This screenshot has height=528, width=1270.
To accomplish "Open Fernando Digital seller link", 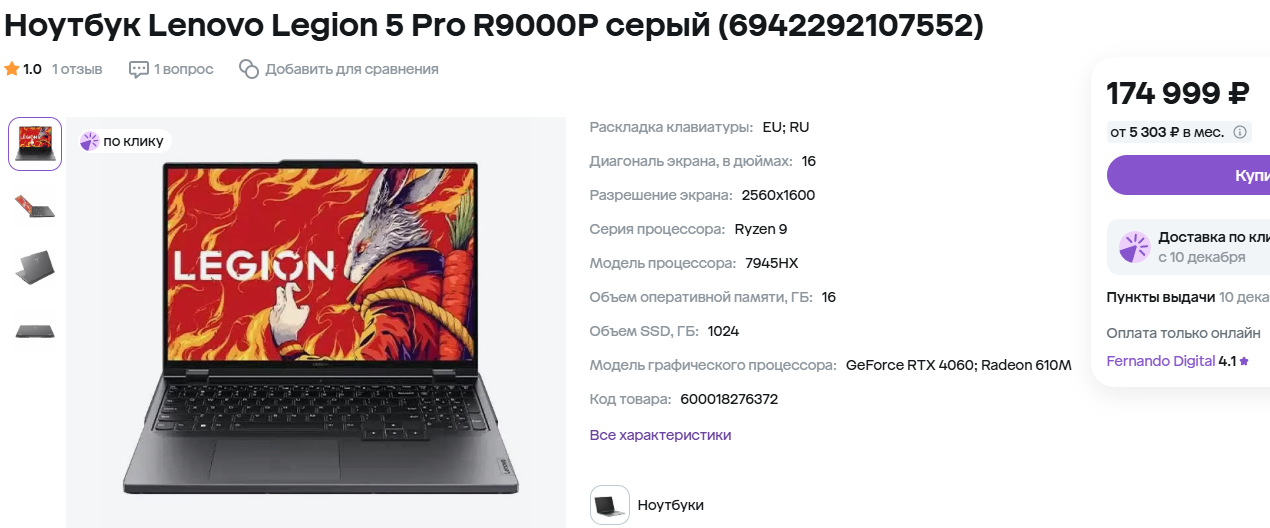I will (1161, 361).
